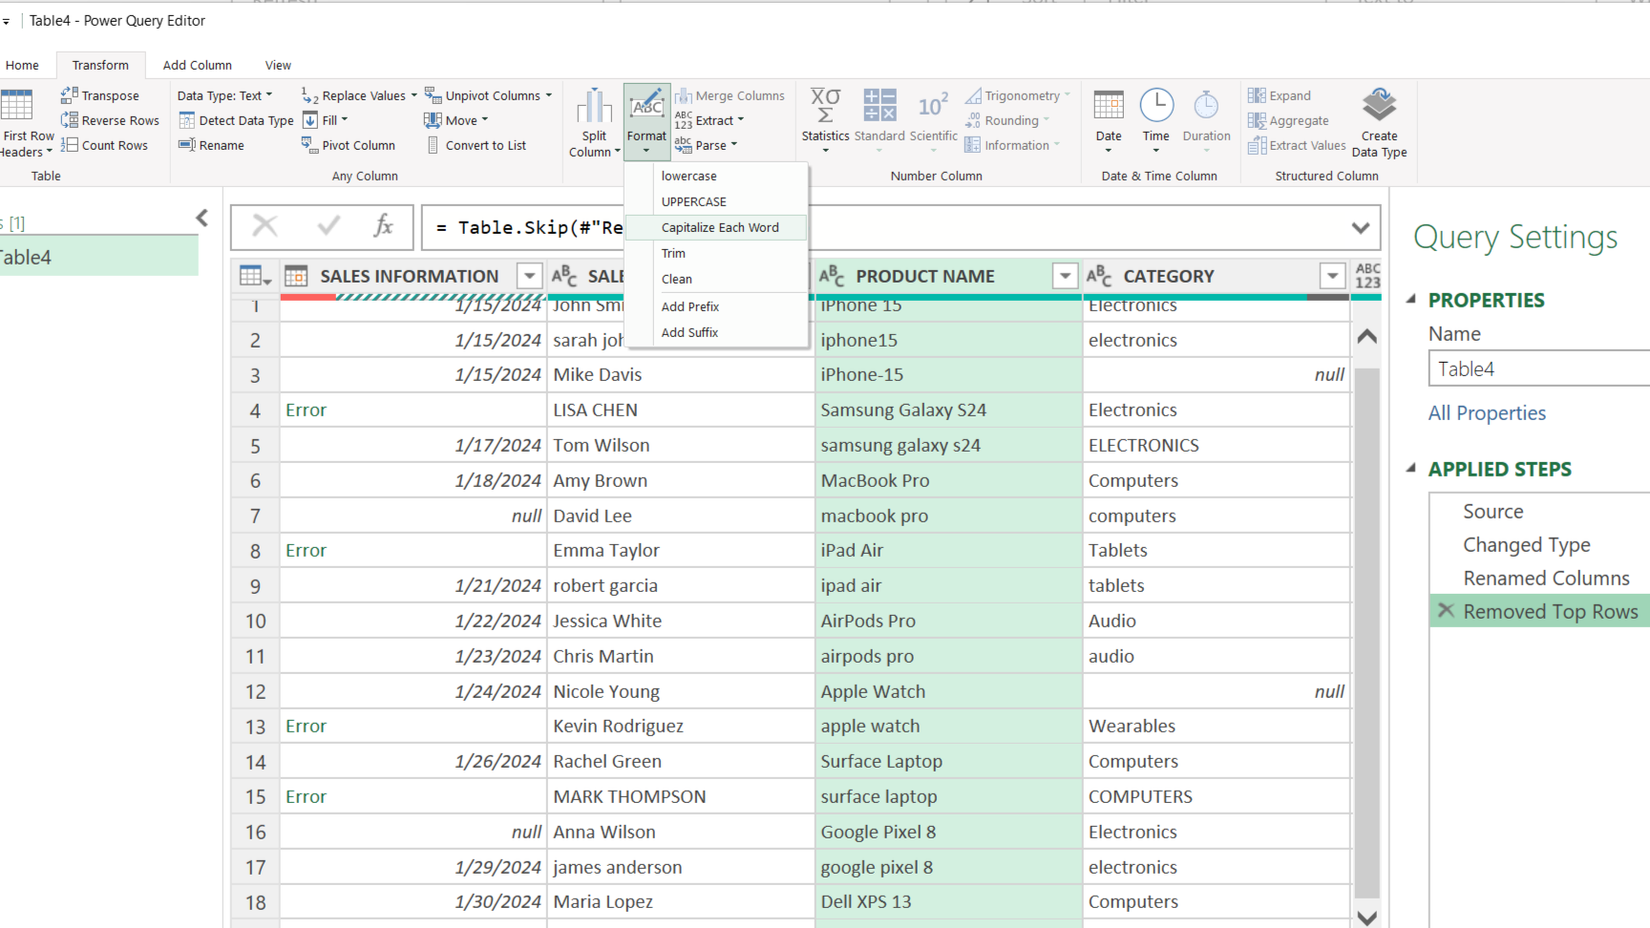Open the PRODUCT NAME column filter dropdown
Screen dimensions: 1650x928
click(1064, 276)
